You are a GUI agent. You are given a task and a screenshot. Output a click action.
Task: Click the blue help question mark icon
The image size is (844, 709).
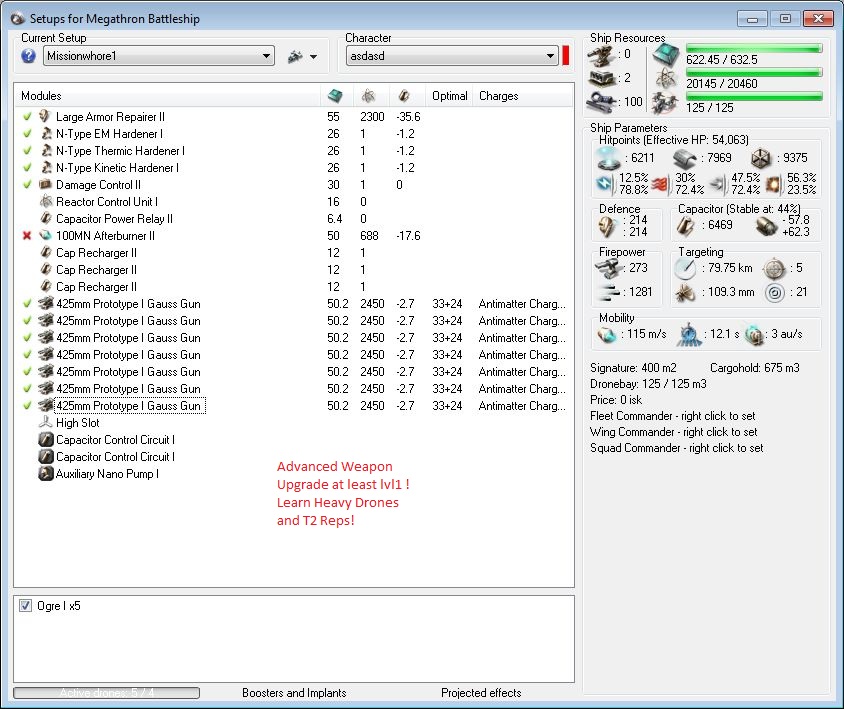pos(29,56)
